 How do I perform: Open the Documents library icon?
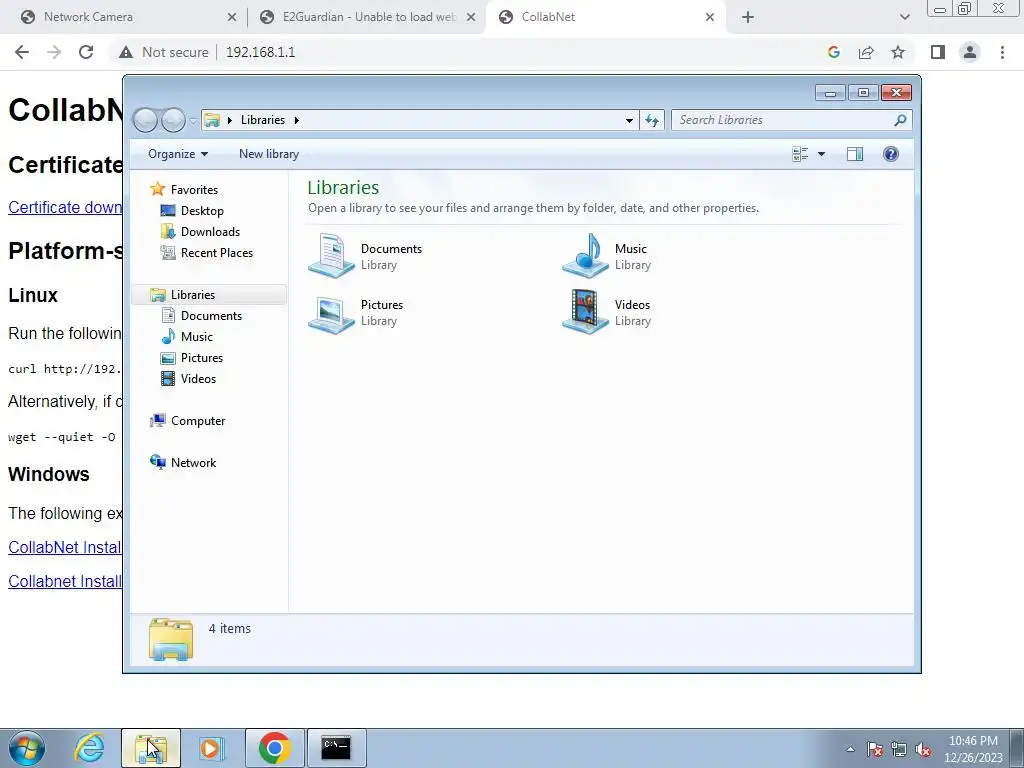(x=332, y=255)
